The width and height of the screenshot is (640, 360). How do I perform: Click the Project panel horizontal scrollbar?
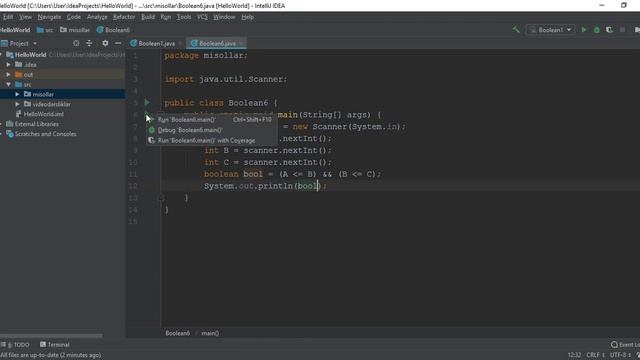[51, 336]
